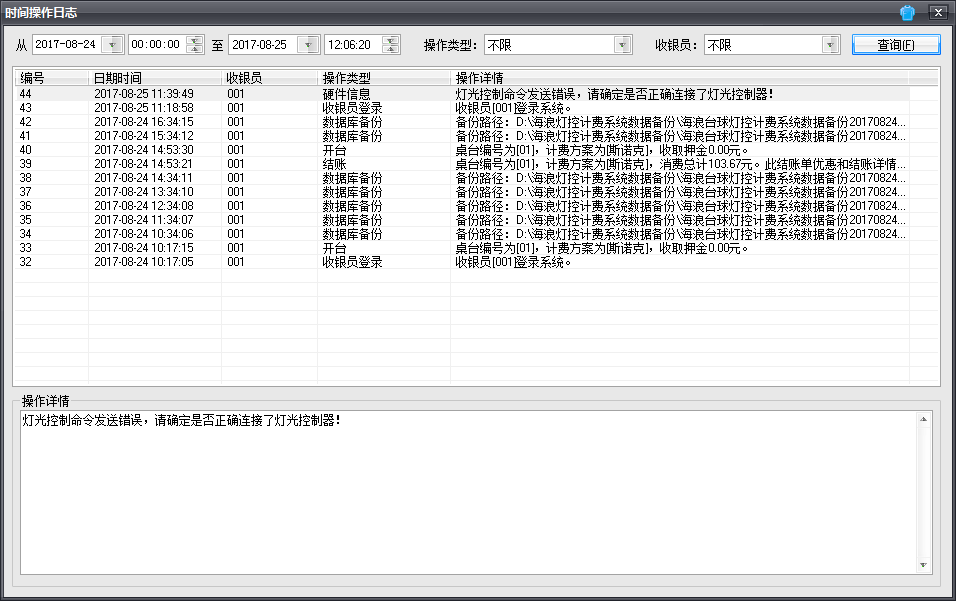The height and width of the screenshot is (601, 956).
Task: Sort by the 日期时间 column header
Action: [x=155, y=77]
